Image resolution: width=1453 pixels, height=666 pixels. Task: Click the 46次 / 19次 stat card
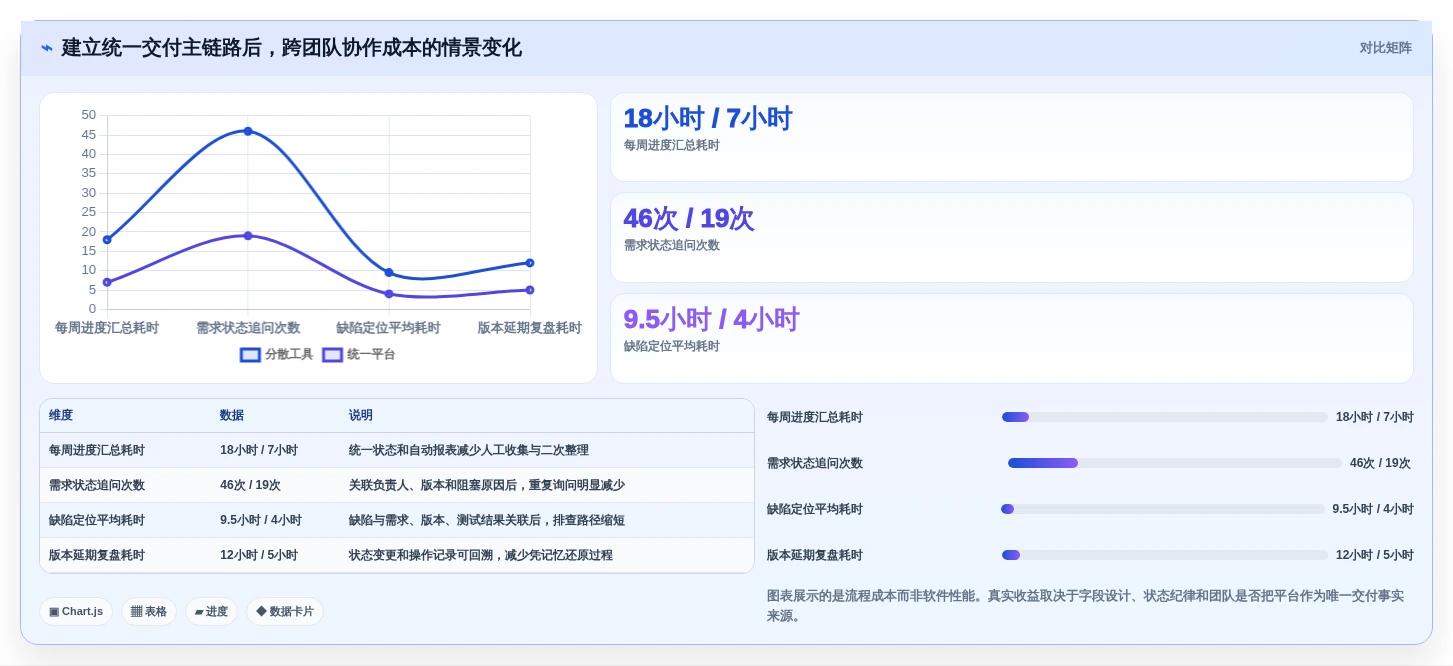pos(1012,237)
